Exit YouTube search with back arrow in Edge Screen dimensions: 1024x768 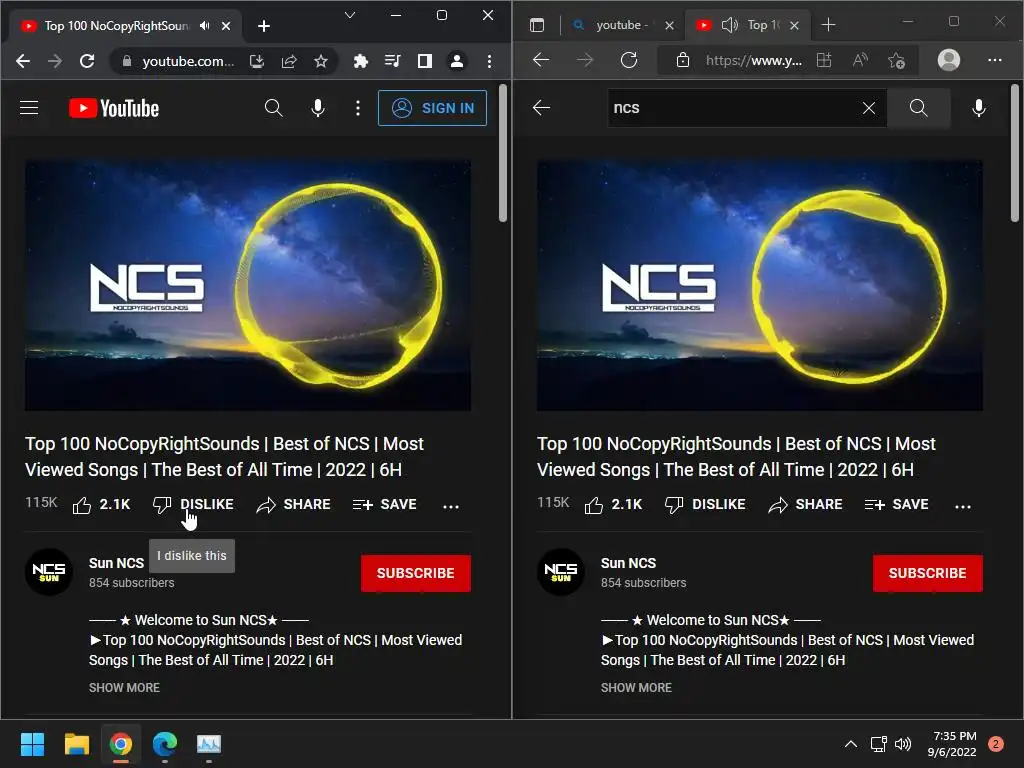pos(541,108)
